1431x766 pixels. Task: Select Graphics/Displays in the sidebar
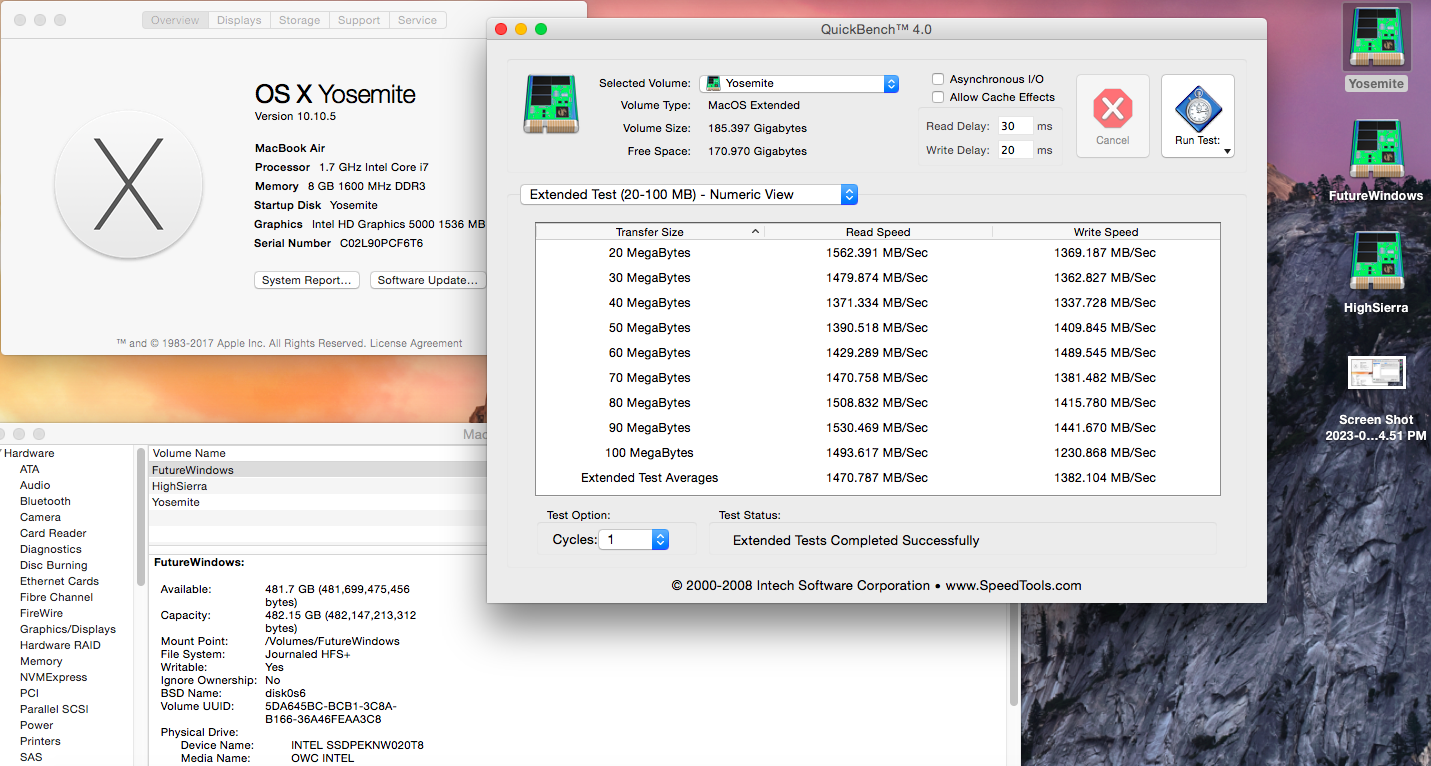(x=68, y=629)
